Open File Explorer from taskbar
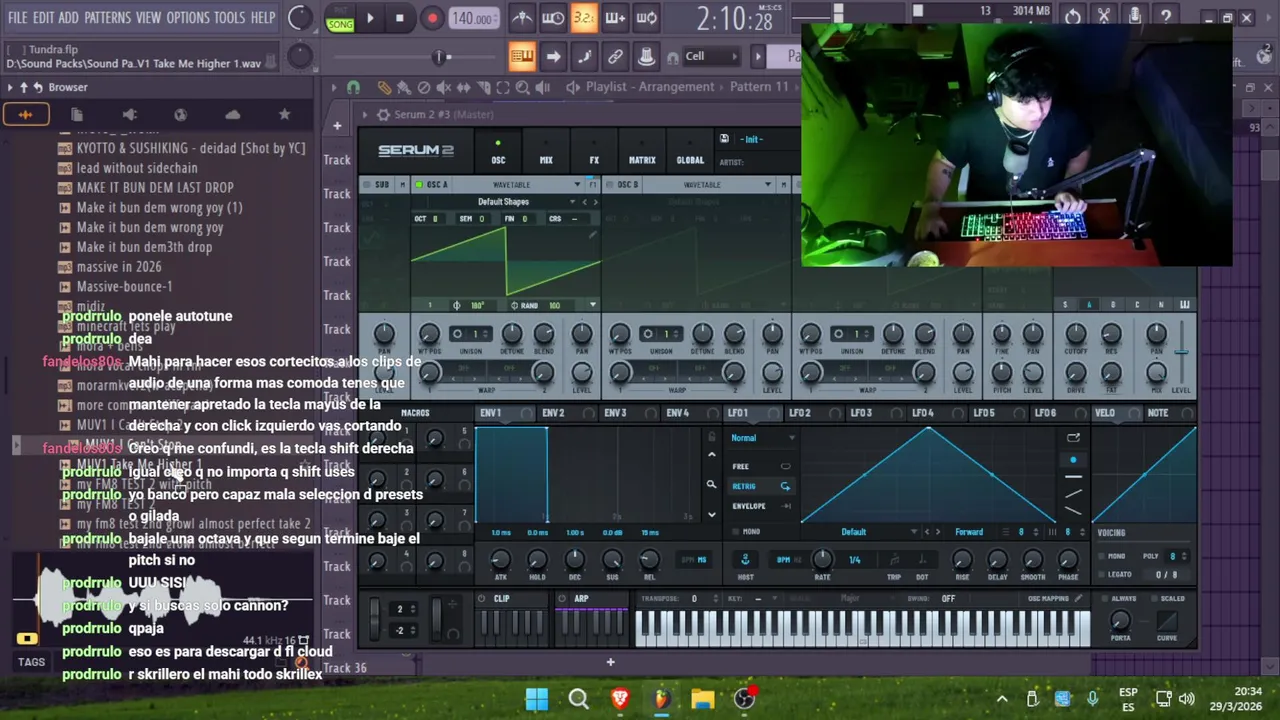This screenshot has width=1280, height=720. tap(702, 699)
